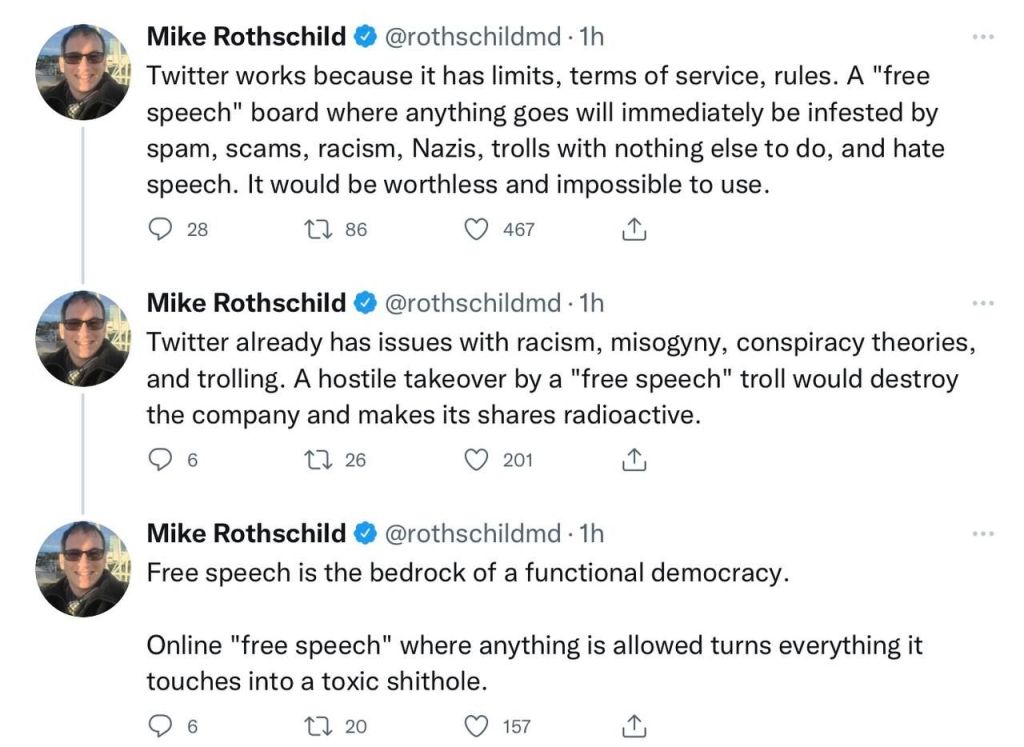
Task: Share the functional democracy tweet
Action: pos(634,726)
